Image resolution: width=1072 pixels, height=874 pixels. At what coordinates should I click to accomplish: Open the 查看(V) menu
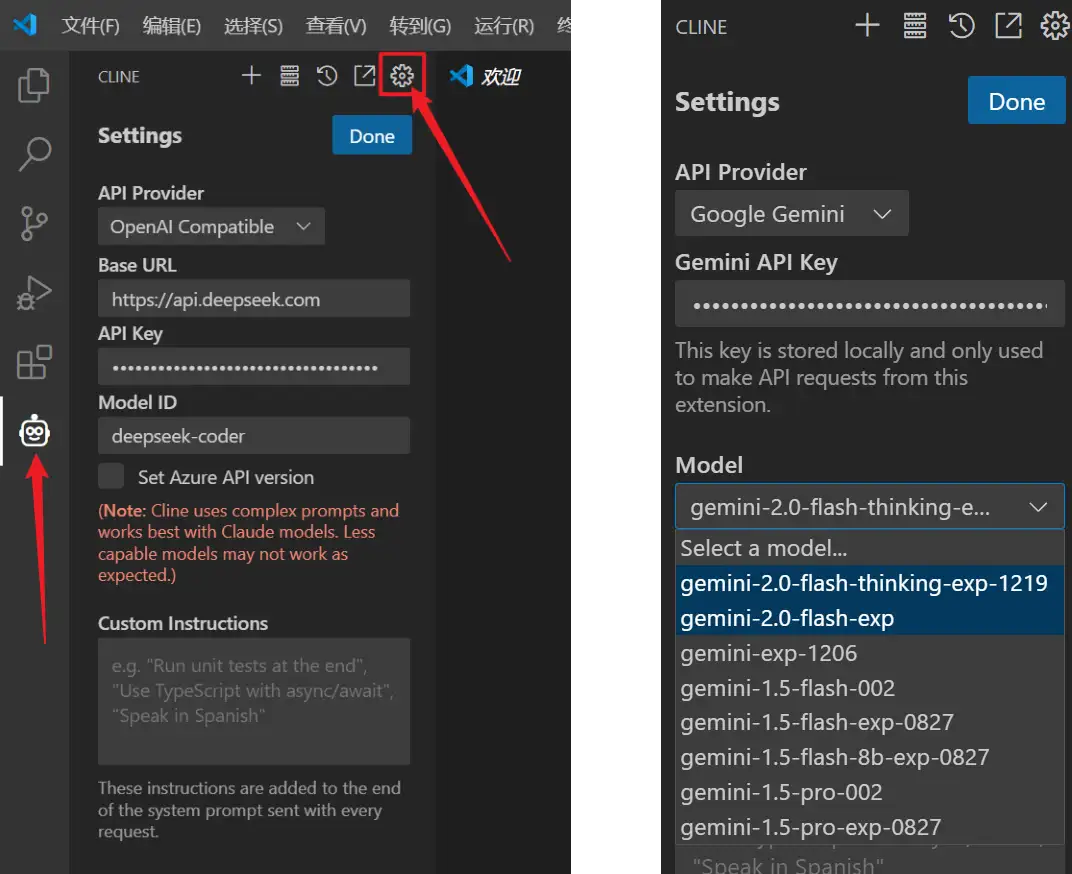[x=335, y=25]
